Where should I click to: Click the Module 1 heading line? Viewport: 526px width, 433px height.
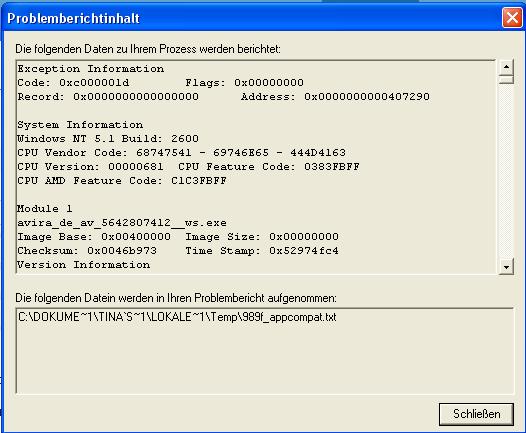[45, 209]
